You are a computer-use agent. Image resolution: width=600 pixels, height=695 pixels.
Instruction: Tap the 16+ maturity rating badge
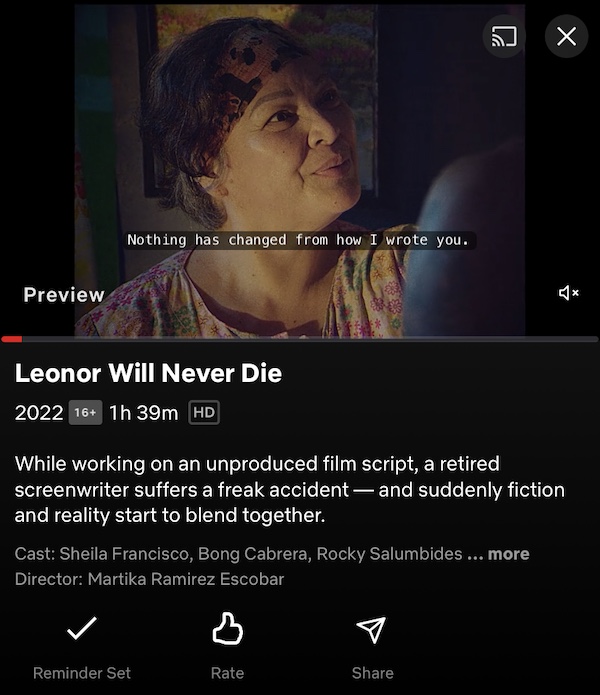85,413
